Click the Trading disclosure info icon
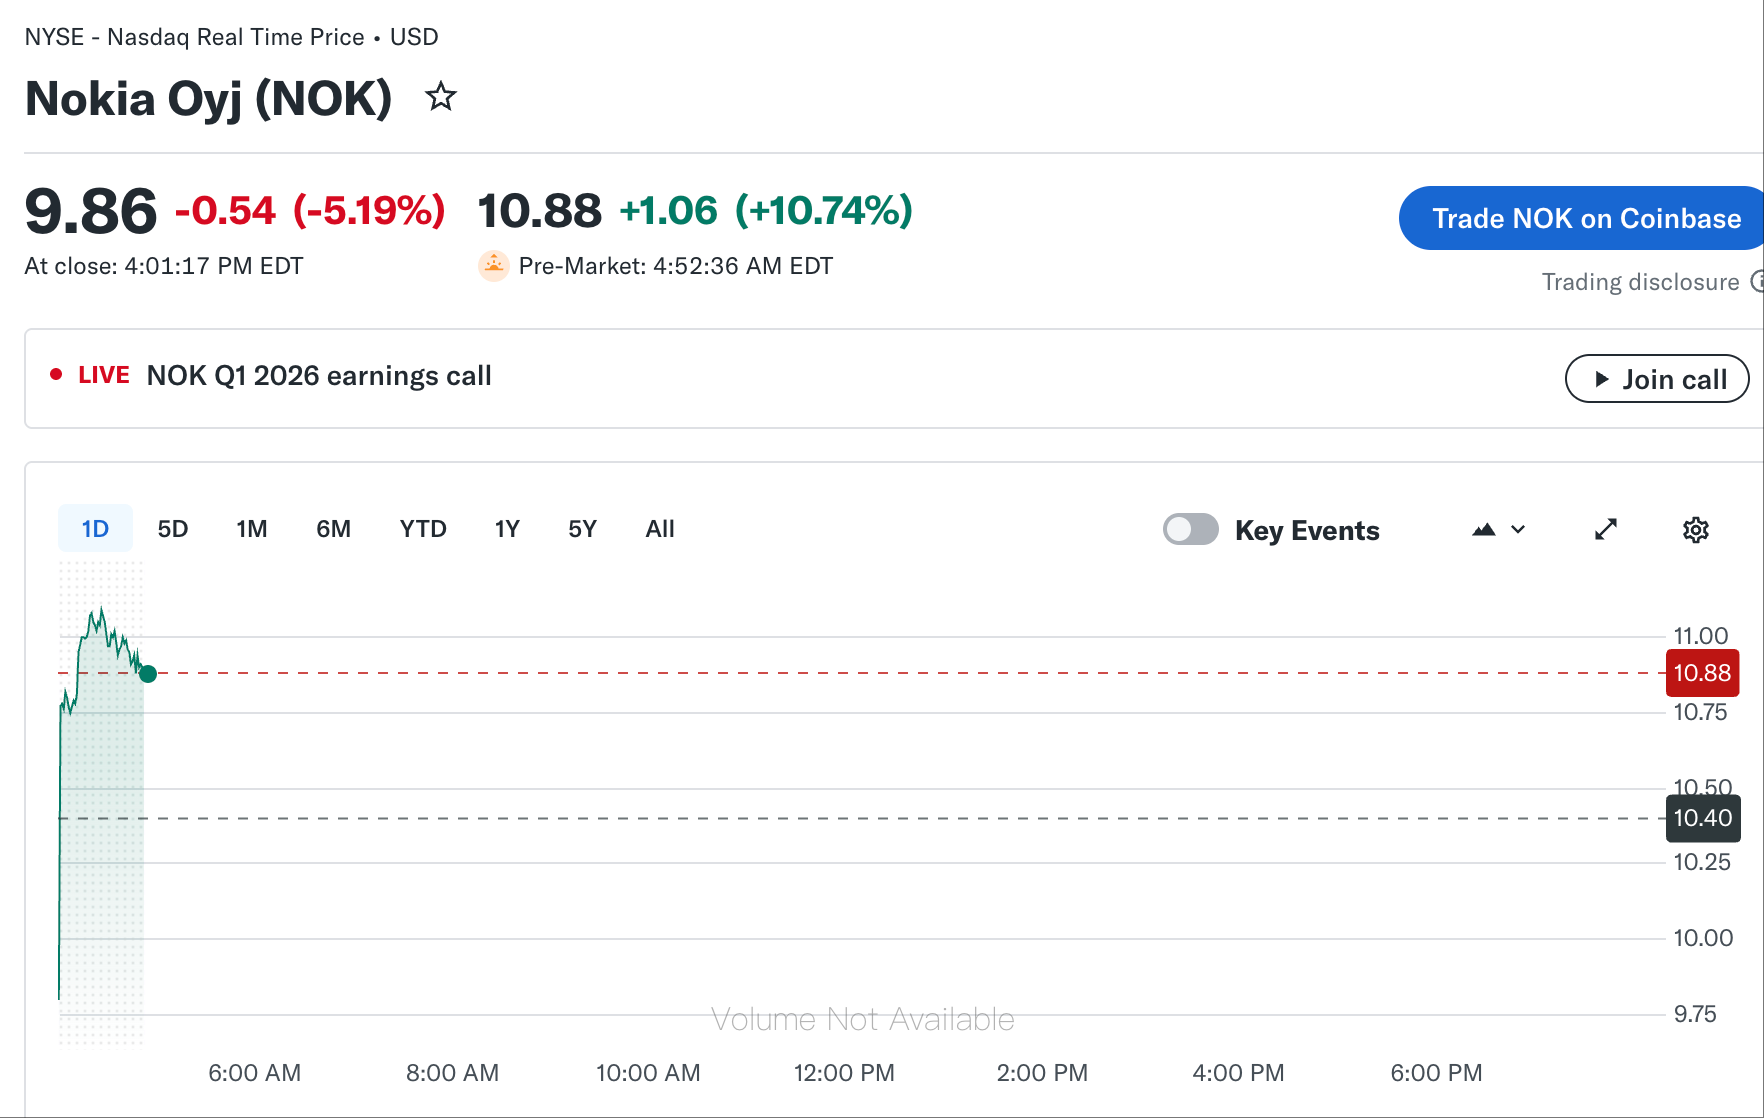 (x=1758, y=282)
